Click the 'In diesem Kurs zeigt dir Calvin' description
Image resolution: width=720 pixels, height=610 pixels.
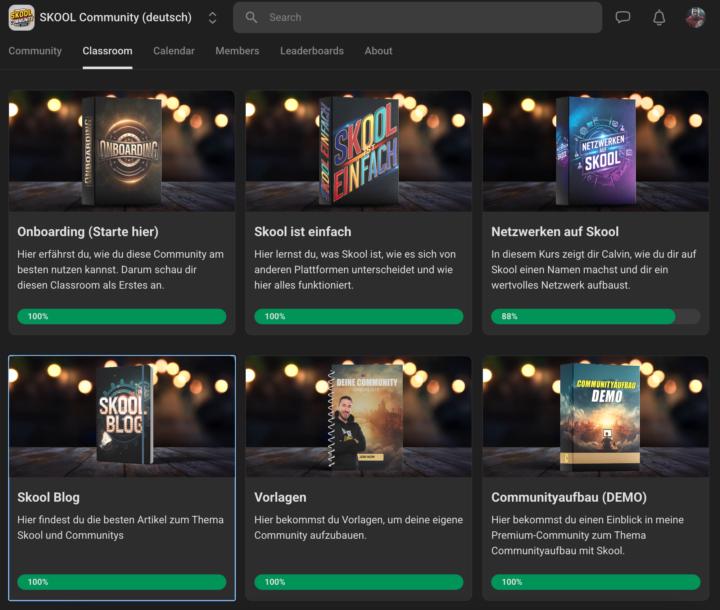[593, 270]
